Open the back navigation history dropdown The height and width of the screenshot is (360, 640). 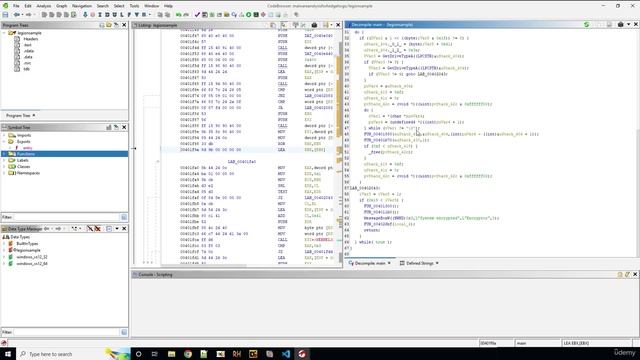22,15
